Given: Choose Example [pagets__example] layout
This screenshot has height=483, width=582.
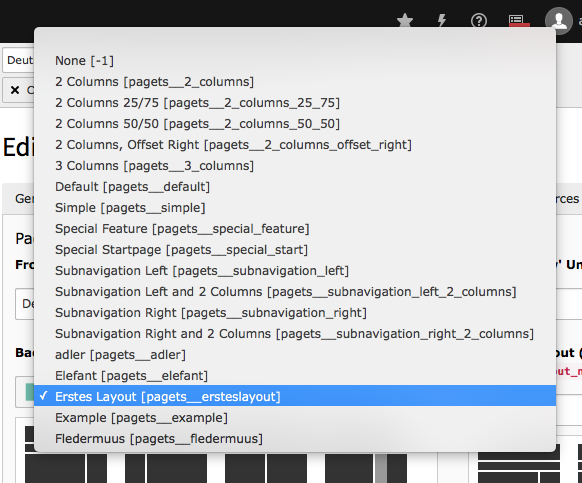Looking at the screenshot, I should (295, 418).
